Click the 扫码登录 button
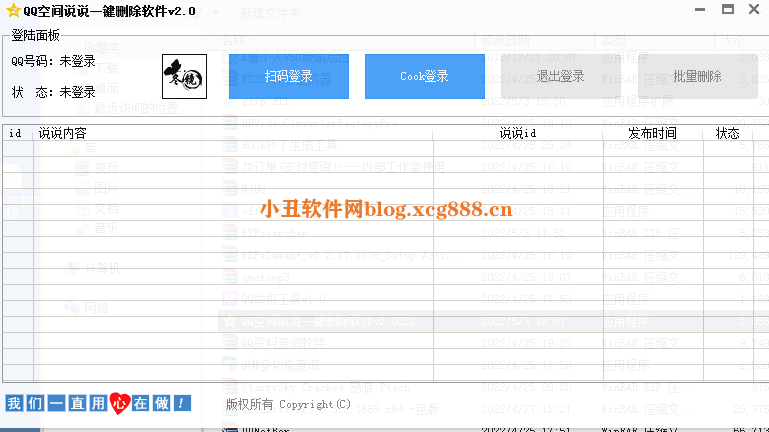769x432 pixels. (289, 76)
